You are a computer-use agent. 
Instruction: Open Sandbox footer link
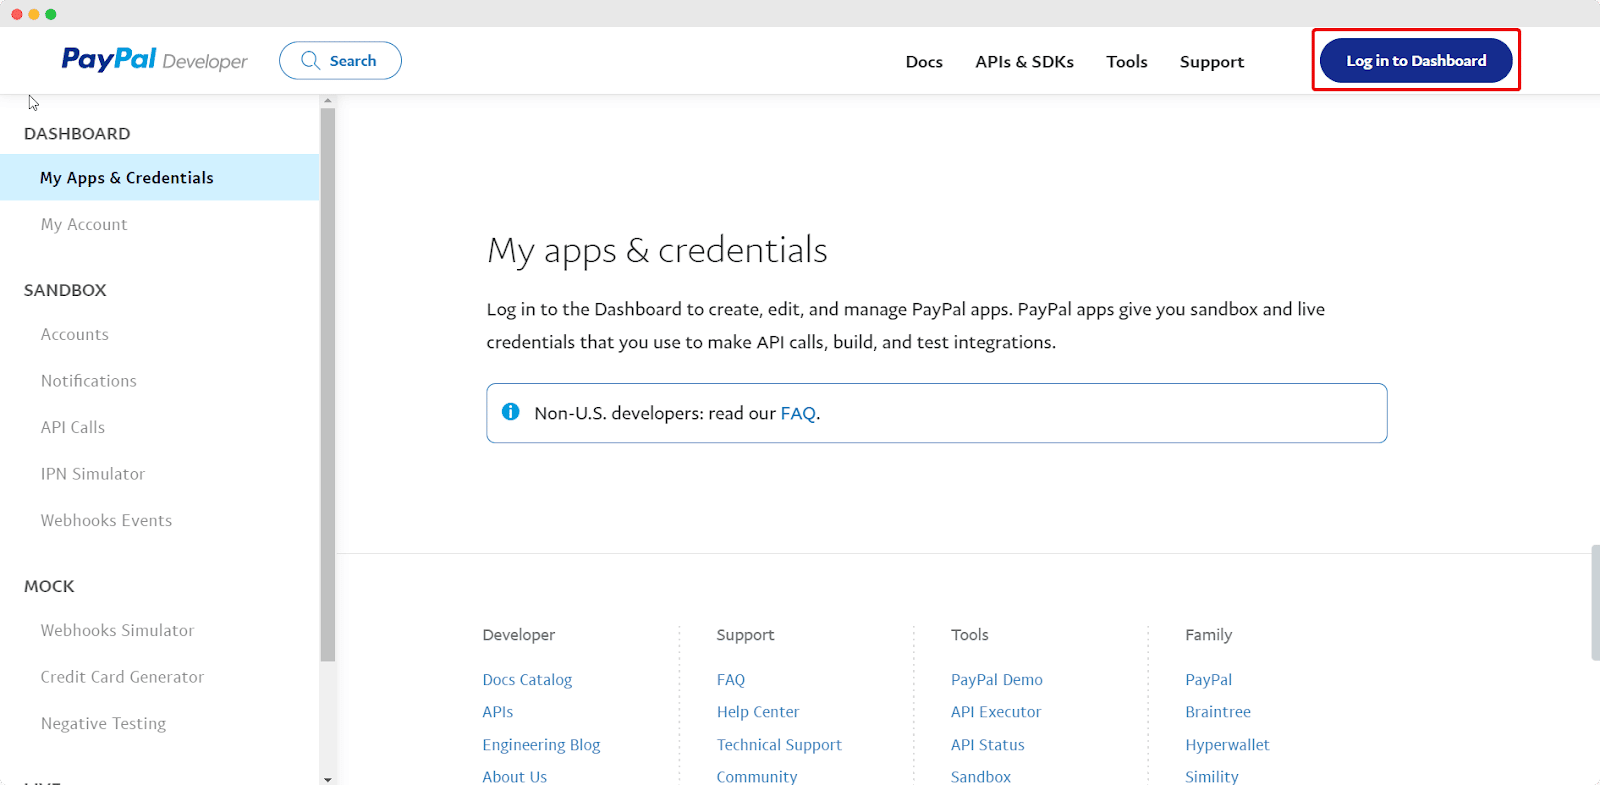(x=981, y=776)
